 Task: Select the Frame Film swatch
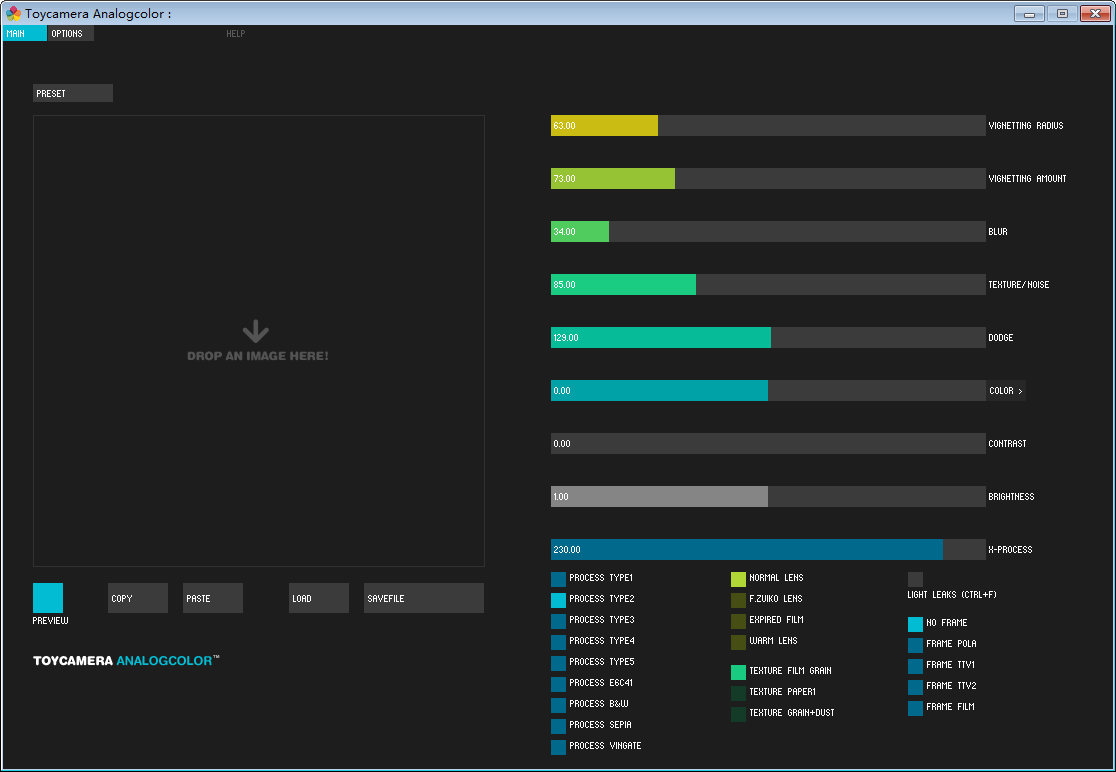click(915, 709)
